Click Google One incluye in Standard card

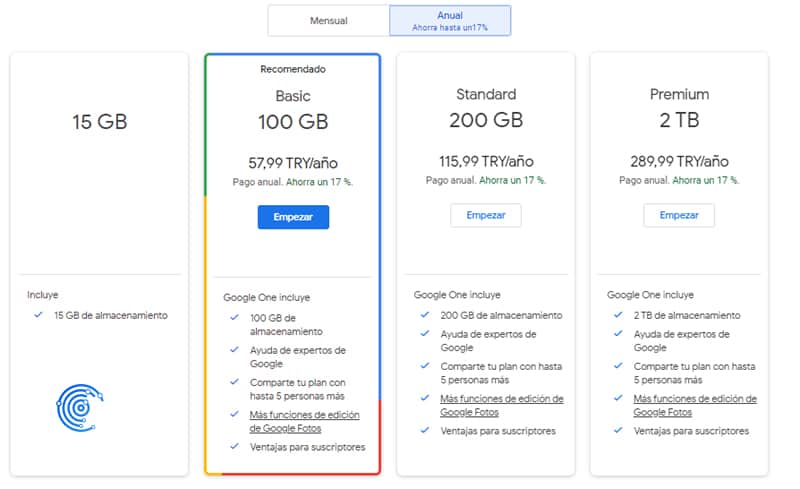457,295
